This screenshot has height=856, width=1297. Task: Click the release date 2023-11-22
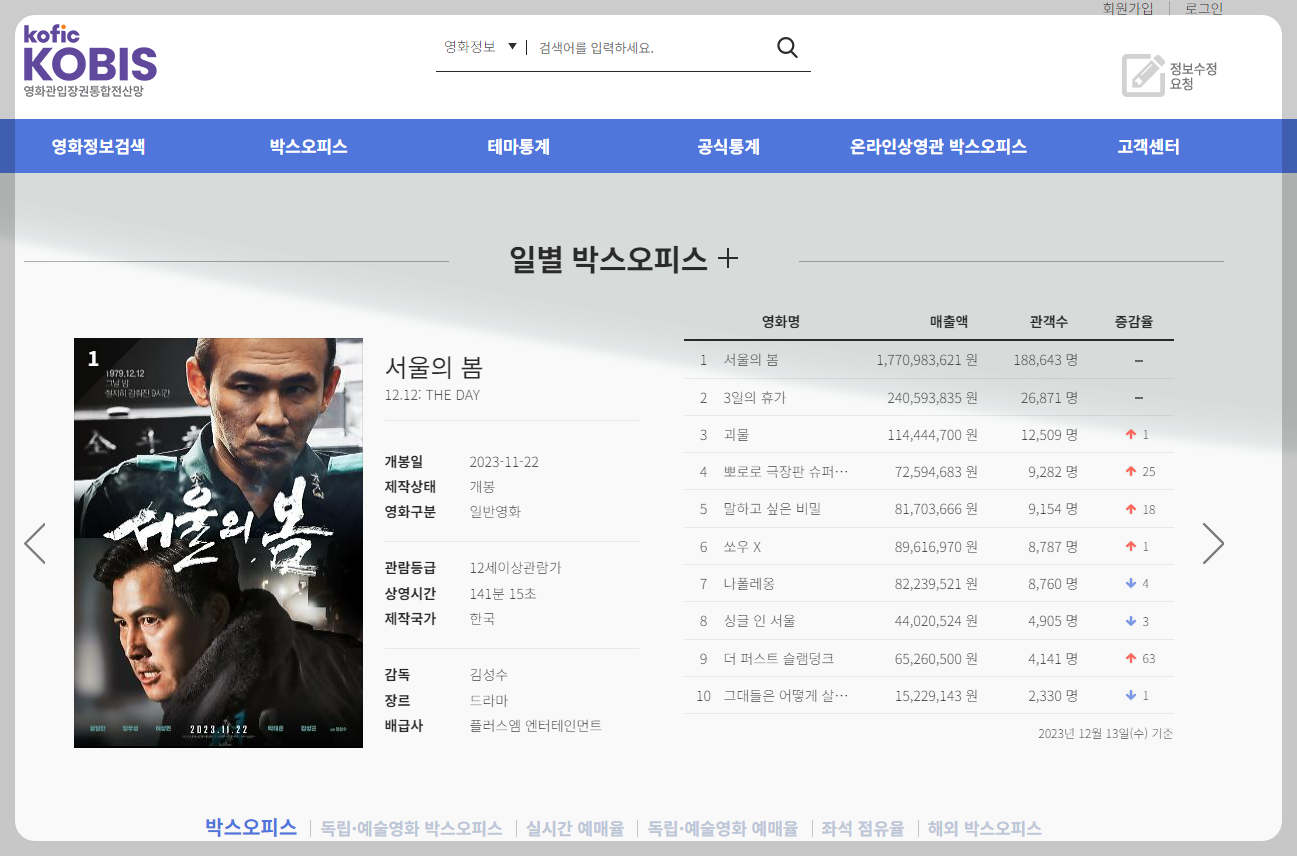pyautogui.click(x=504, y=461)
